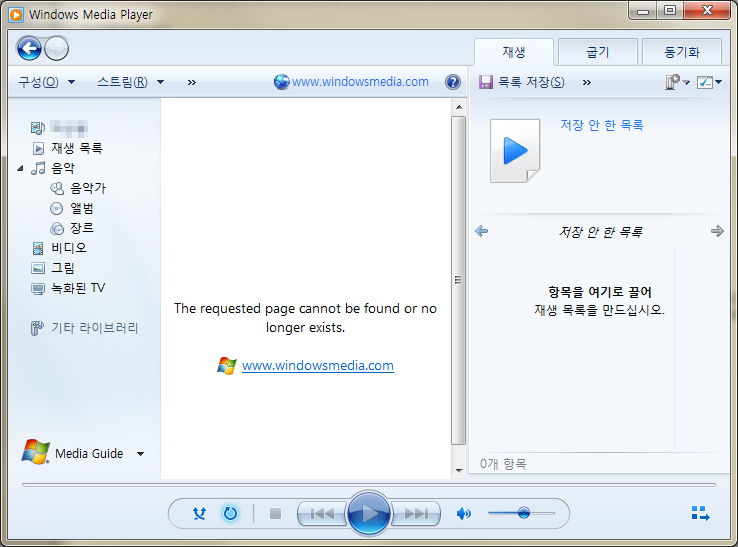Open 기타 라이브러리 other libraries

[x=95, y=328]
